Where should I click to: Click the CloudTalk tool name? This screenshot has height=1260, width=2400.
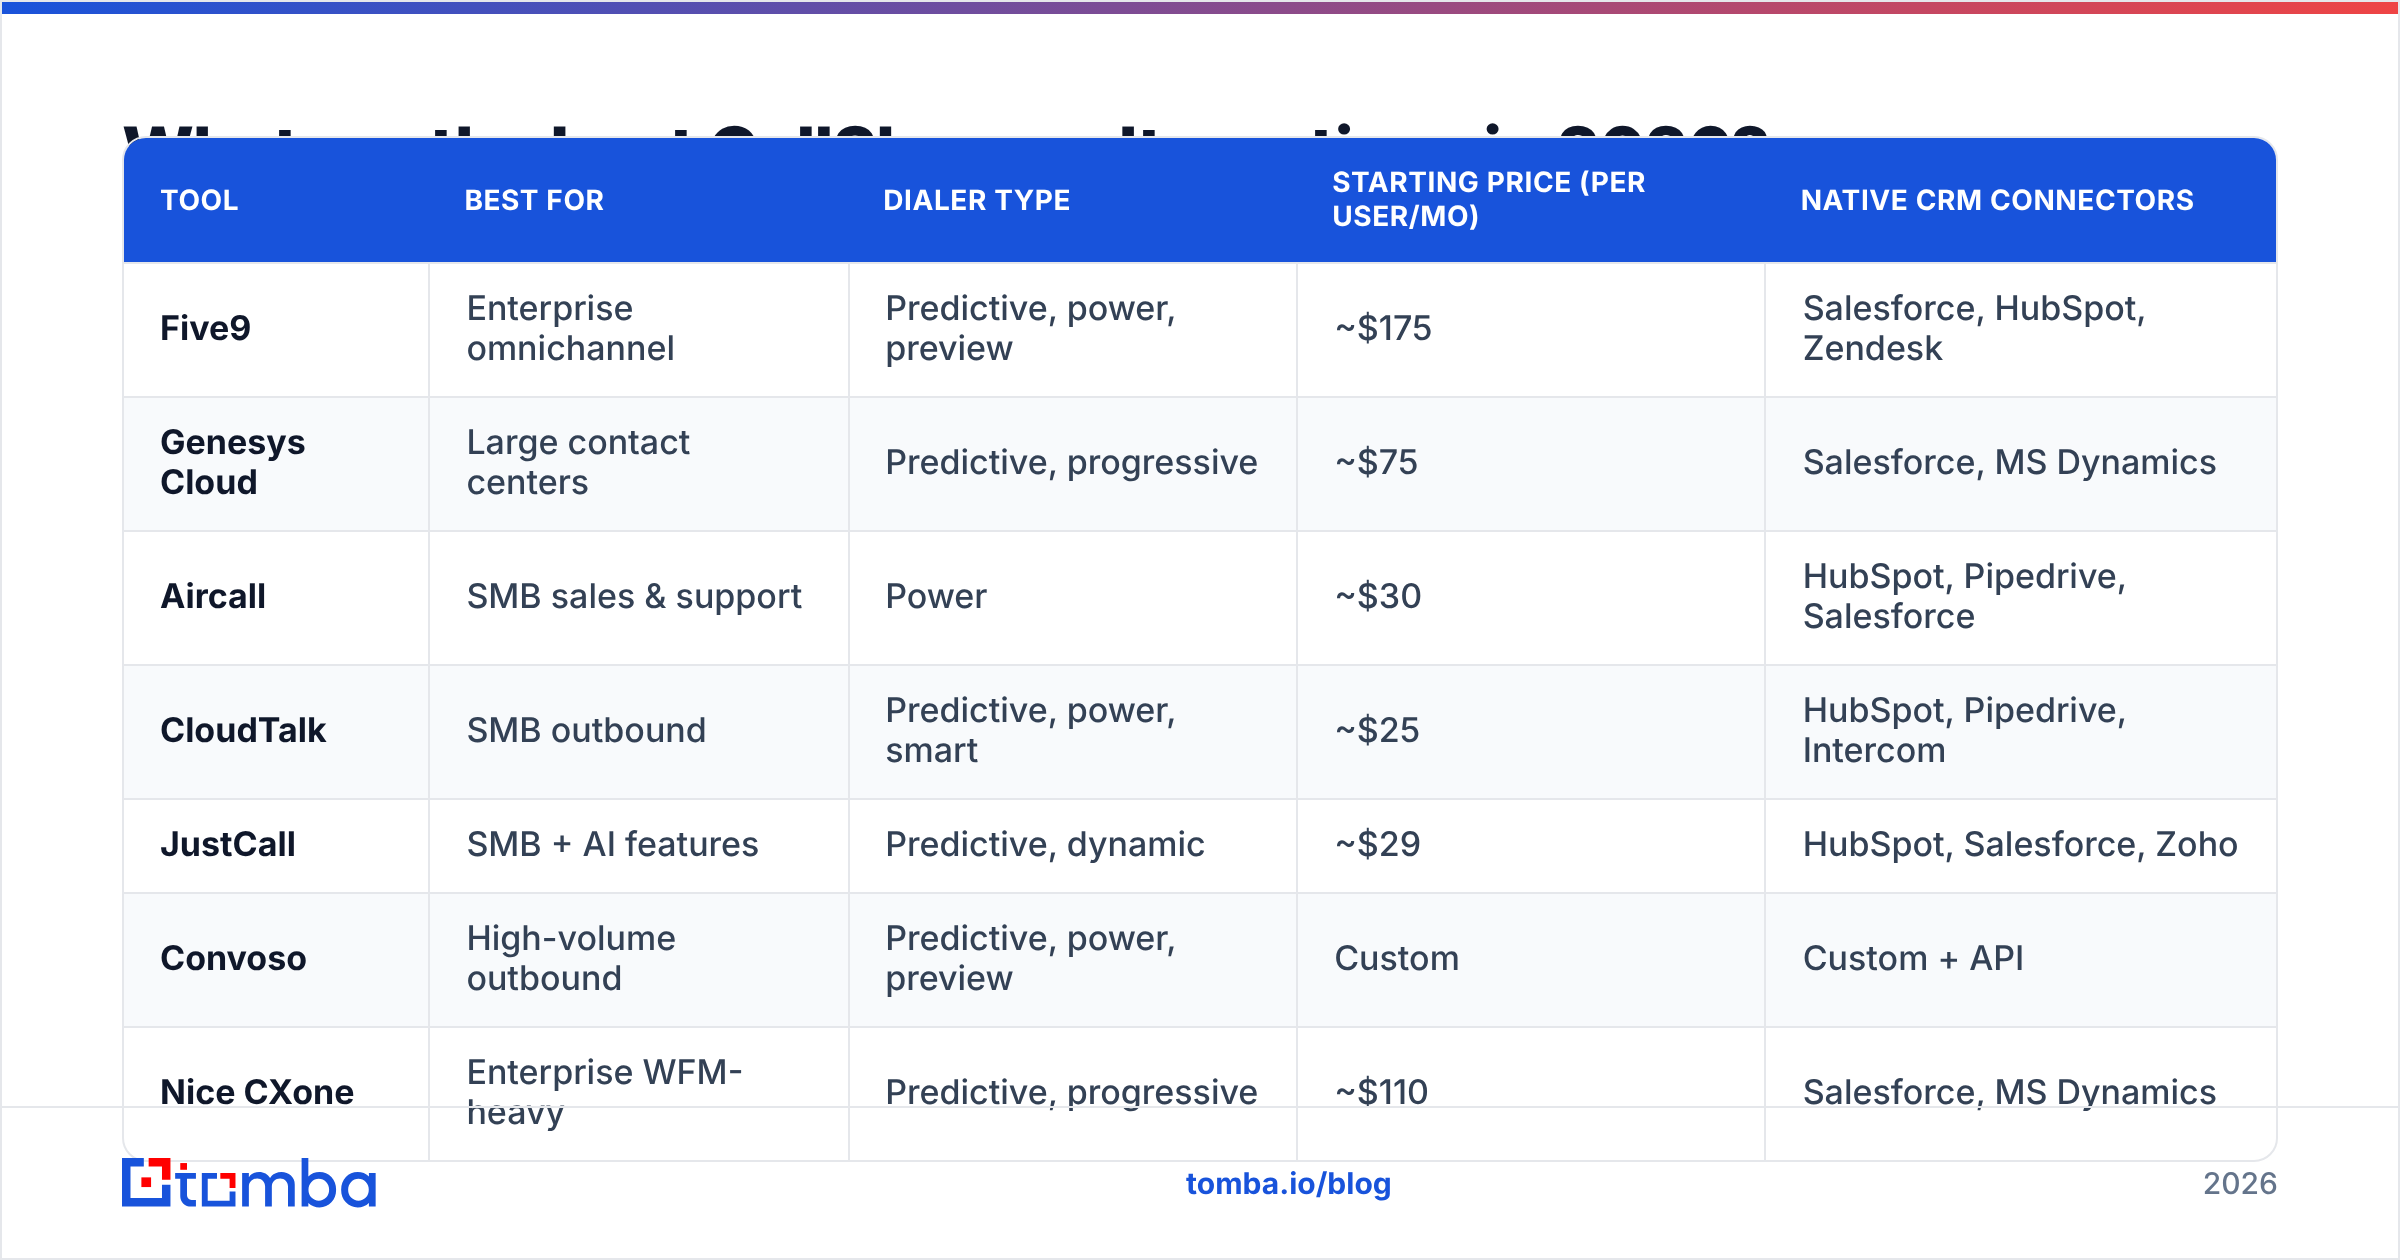click(x=243, y=730)
